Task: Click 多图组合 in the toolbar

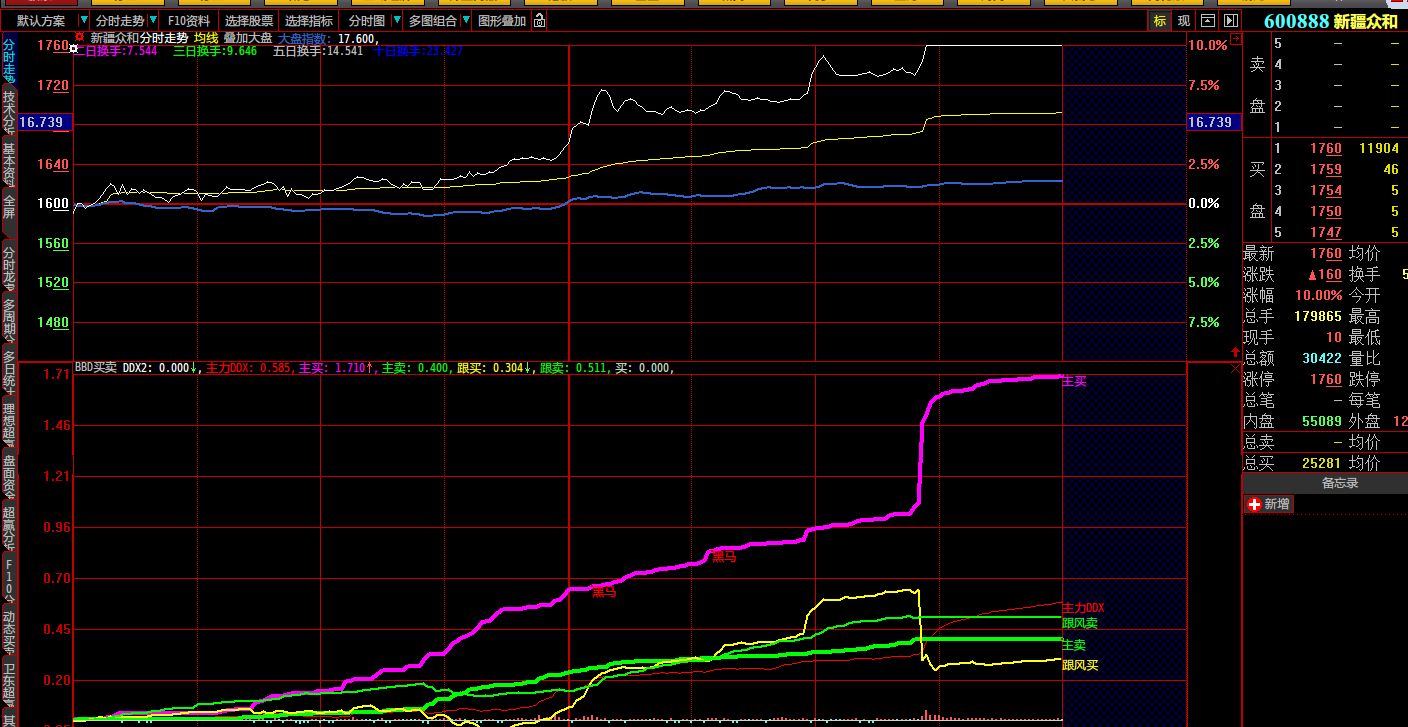Action: point(433,21)
